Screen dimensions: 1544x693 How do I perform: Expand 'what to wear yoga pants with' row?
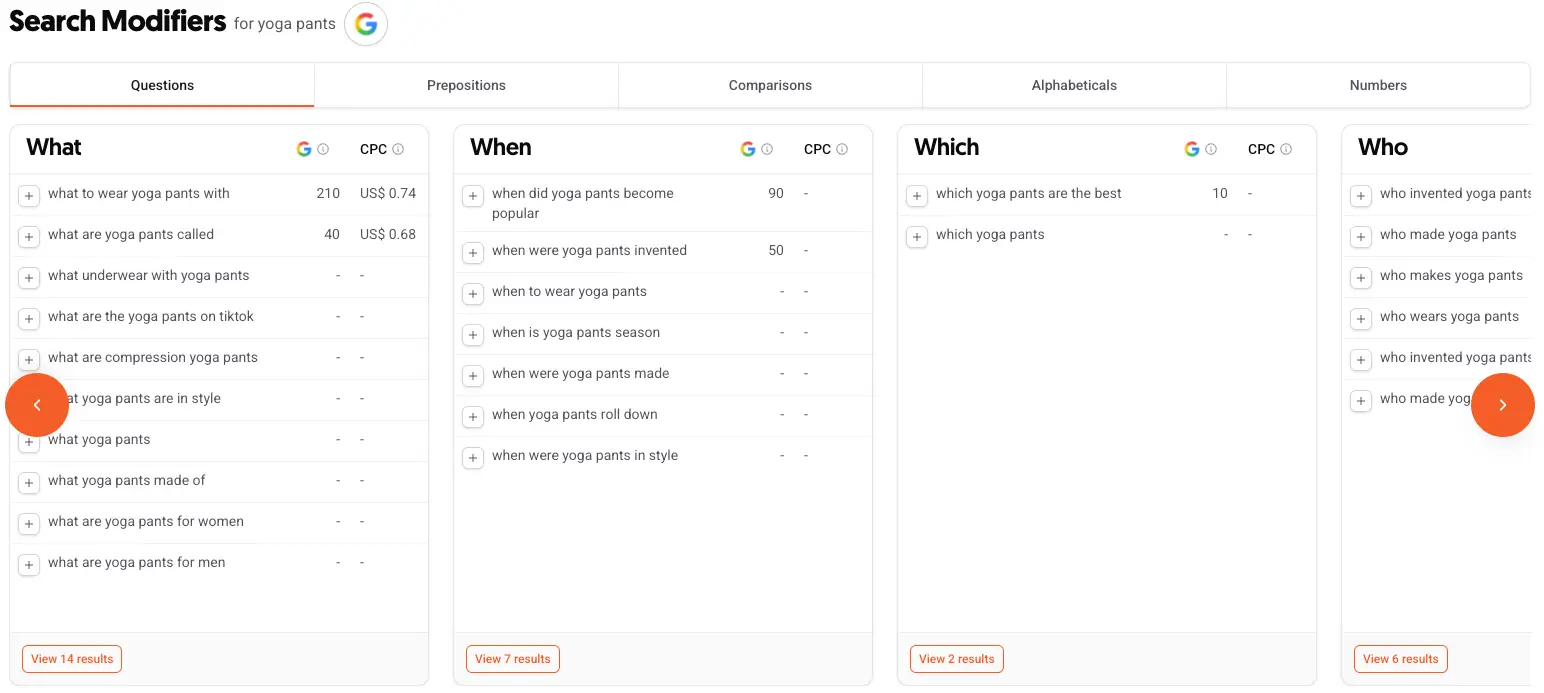coord(29,196)
